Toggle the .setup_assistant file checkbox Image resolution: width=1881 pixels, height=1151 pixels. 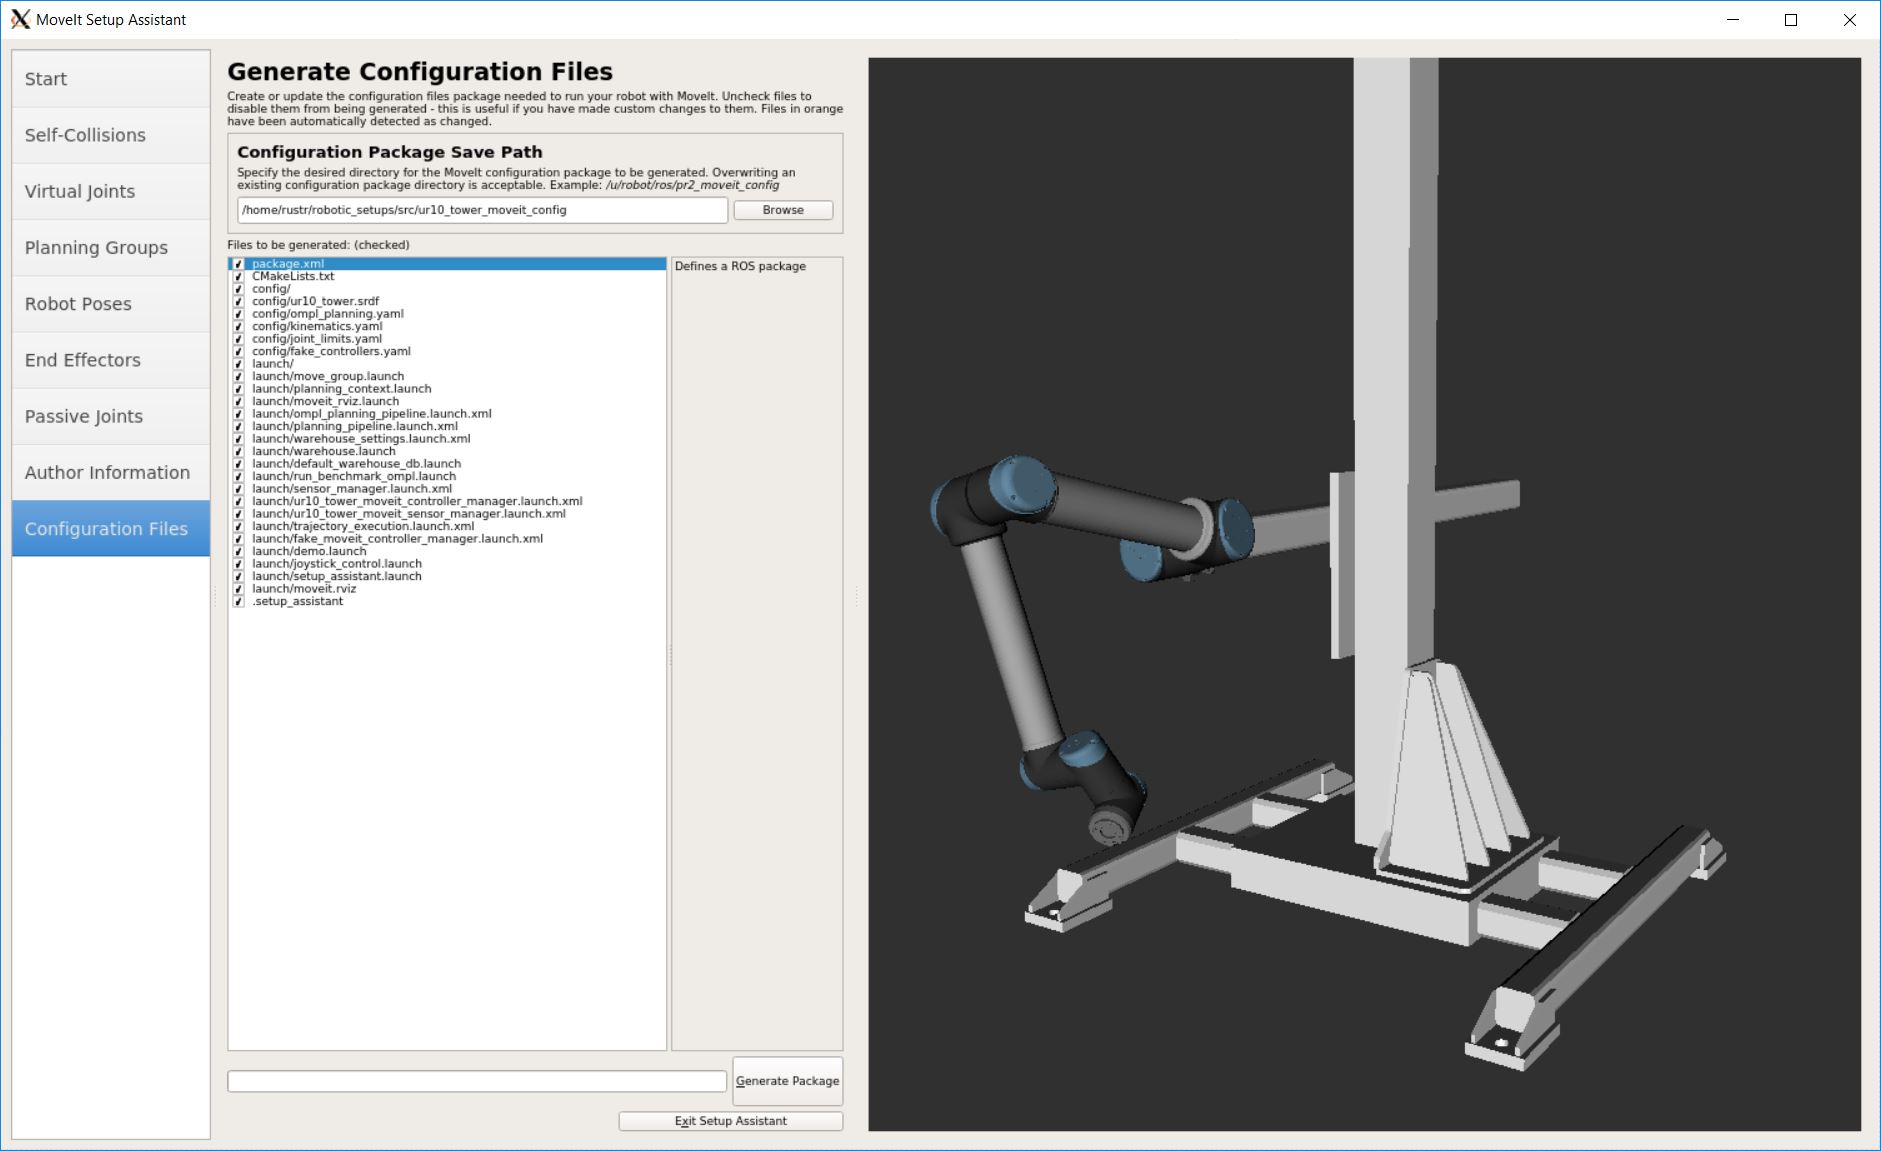[x=239, y=602]
